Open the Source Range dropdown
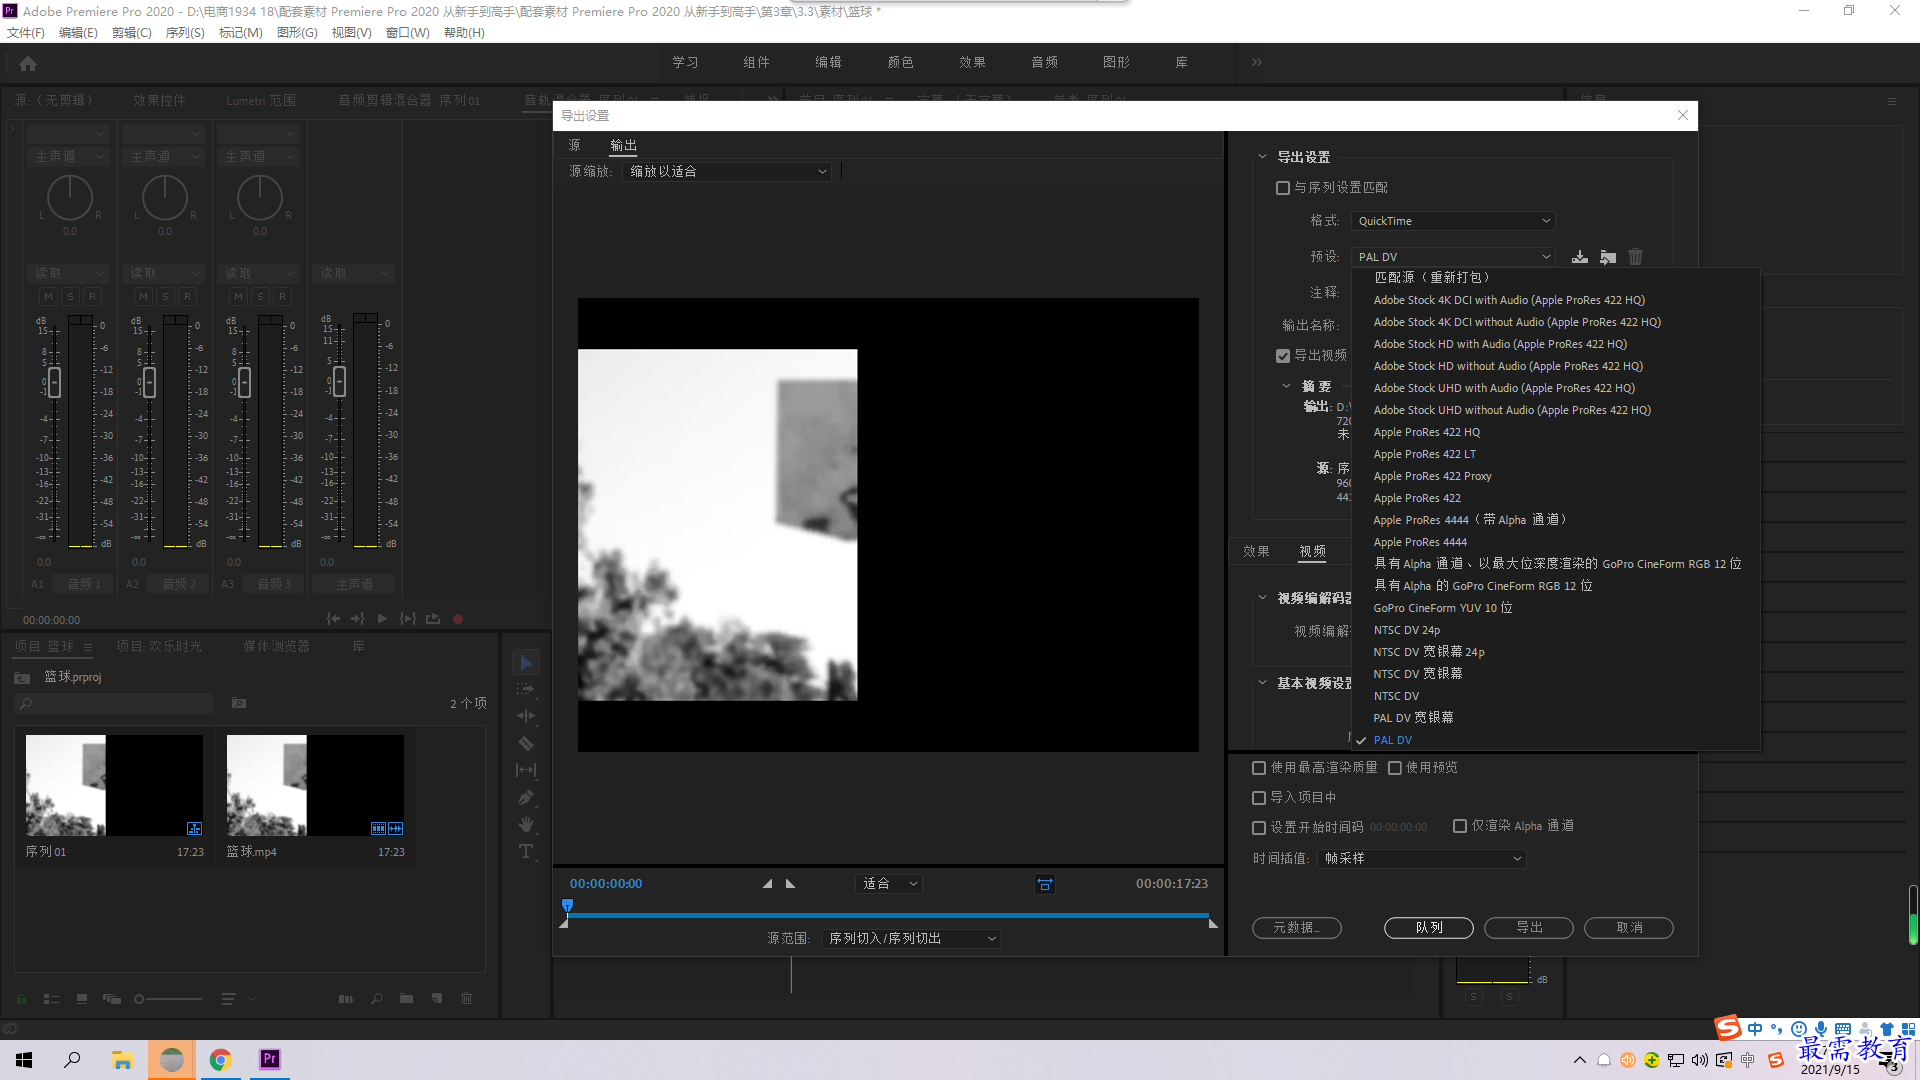 911,939
